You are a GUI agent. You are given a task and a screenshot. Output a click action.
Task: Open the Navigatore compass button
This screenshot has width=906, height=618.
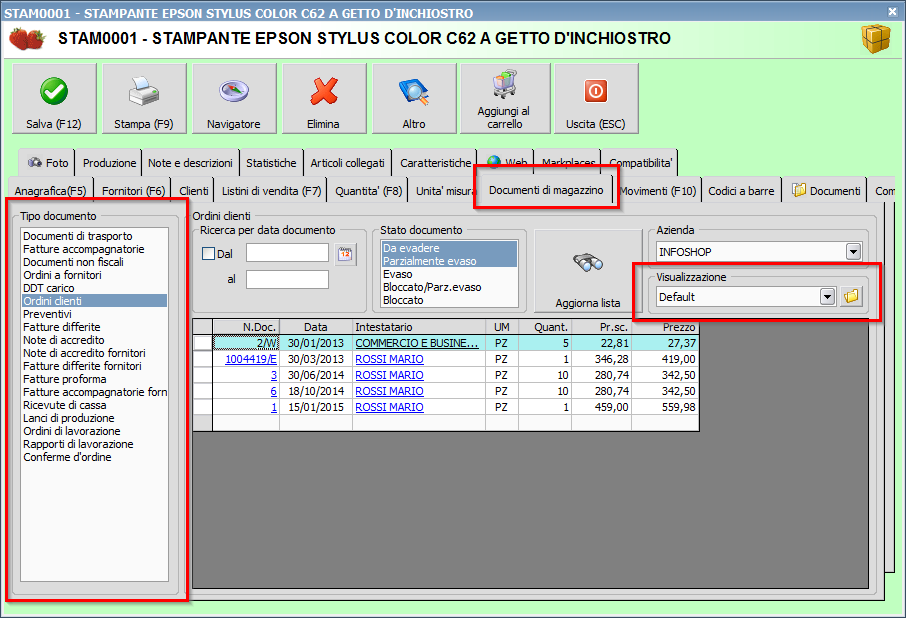click(234, 99)
